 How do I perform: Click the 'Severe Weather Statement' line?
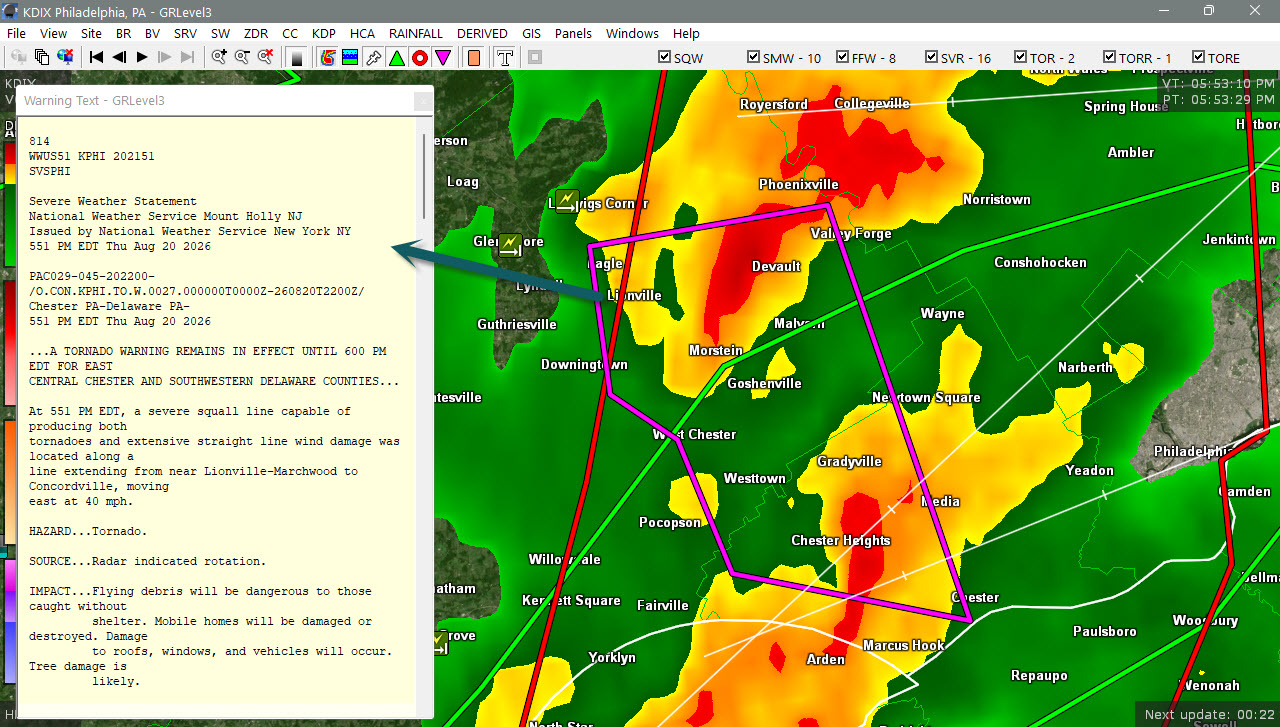pyautogui.click(x=113, y=201)
